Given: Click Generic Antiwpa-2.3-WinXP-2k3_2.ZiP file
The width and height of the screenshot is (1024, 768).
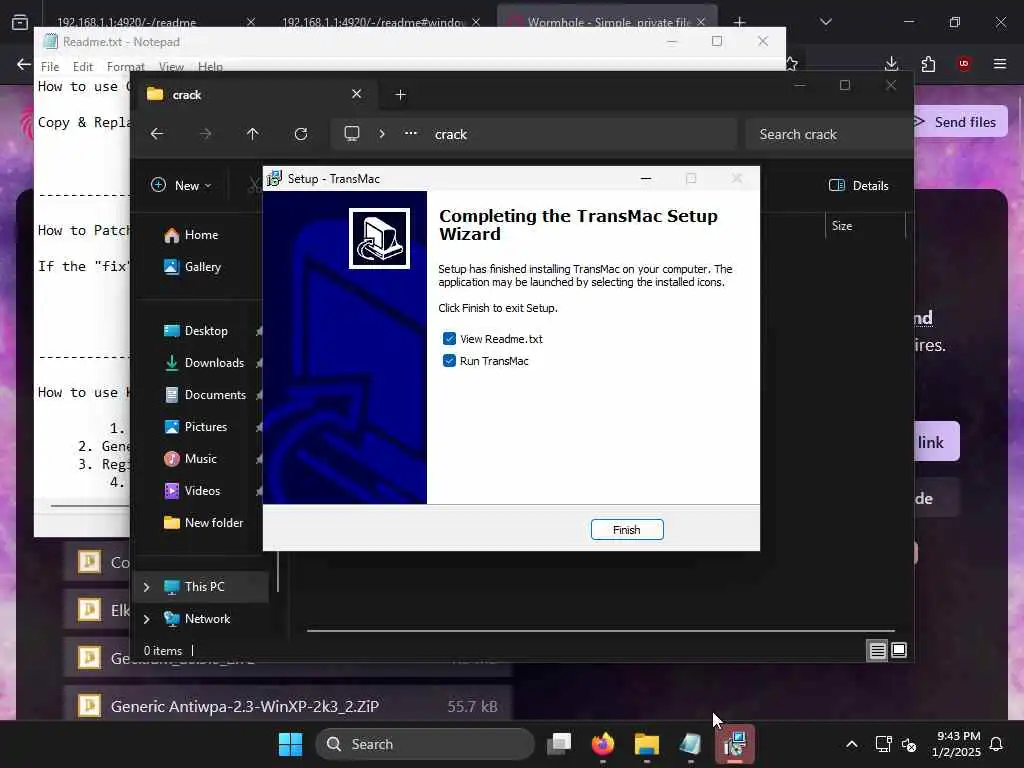Looking at the screenshot, I should click(x=287, y=706).
